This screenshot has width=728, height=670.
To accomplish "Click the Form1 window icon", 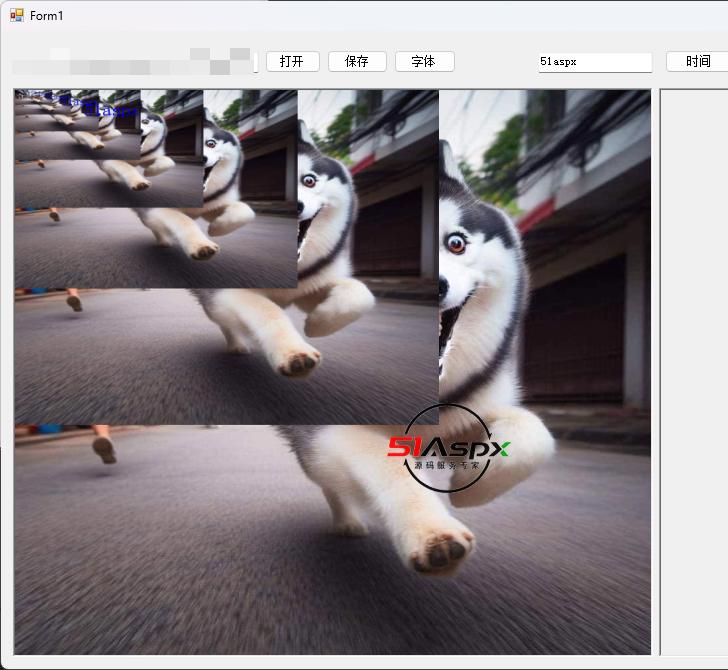I will (x=17, y=16).
